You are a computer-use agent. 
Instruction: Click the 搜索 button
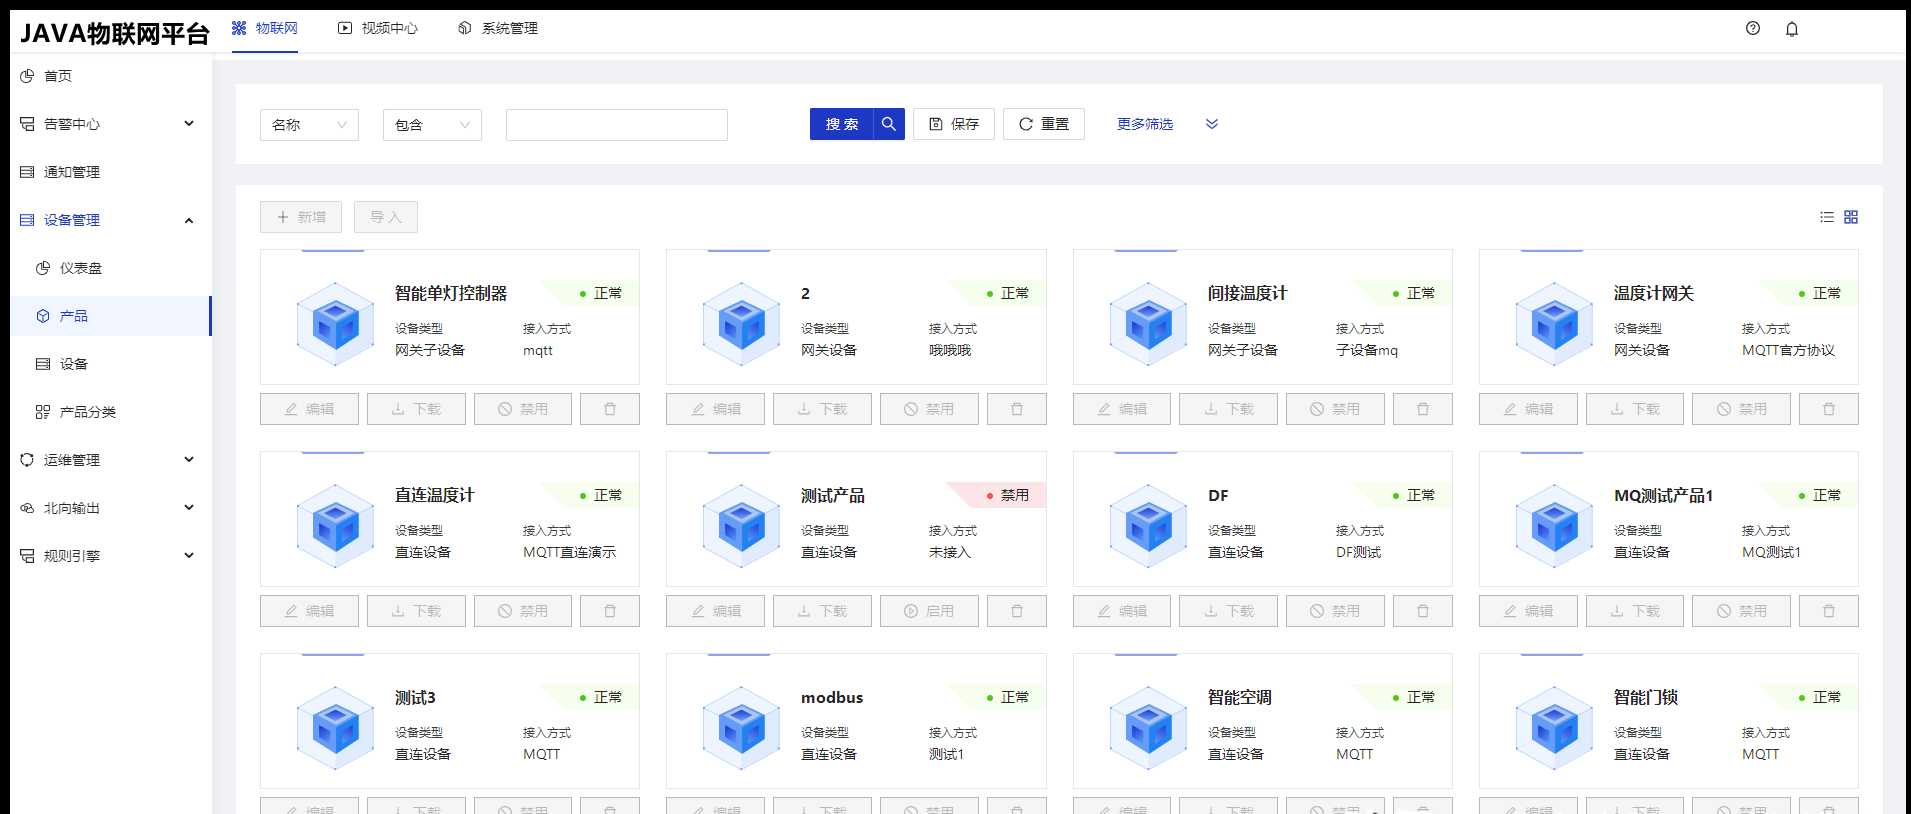click(842, 124)
